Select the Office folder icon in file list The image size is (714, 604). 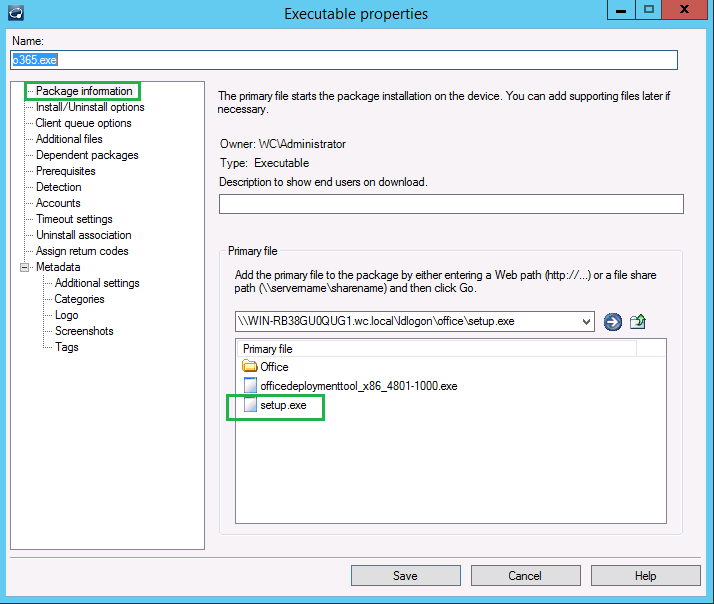pos(250,367)
